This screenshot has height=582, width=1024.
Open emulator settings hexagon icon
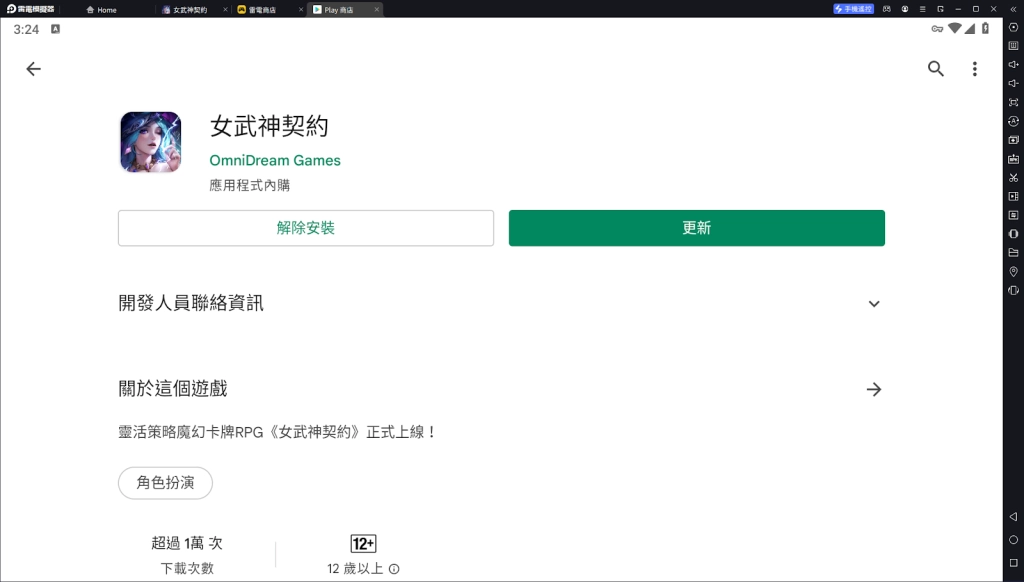[x=1013, y=27]
